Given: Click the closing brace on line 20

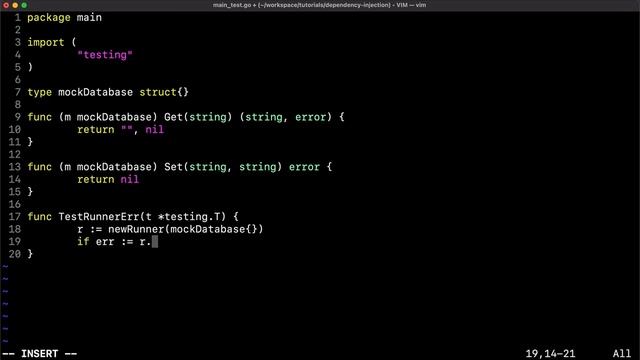Looking at the screenshot, I should (30, 254).
